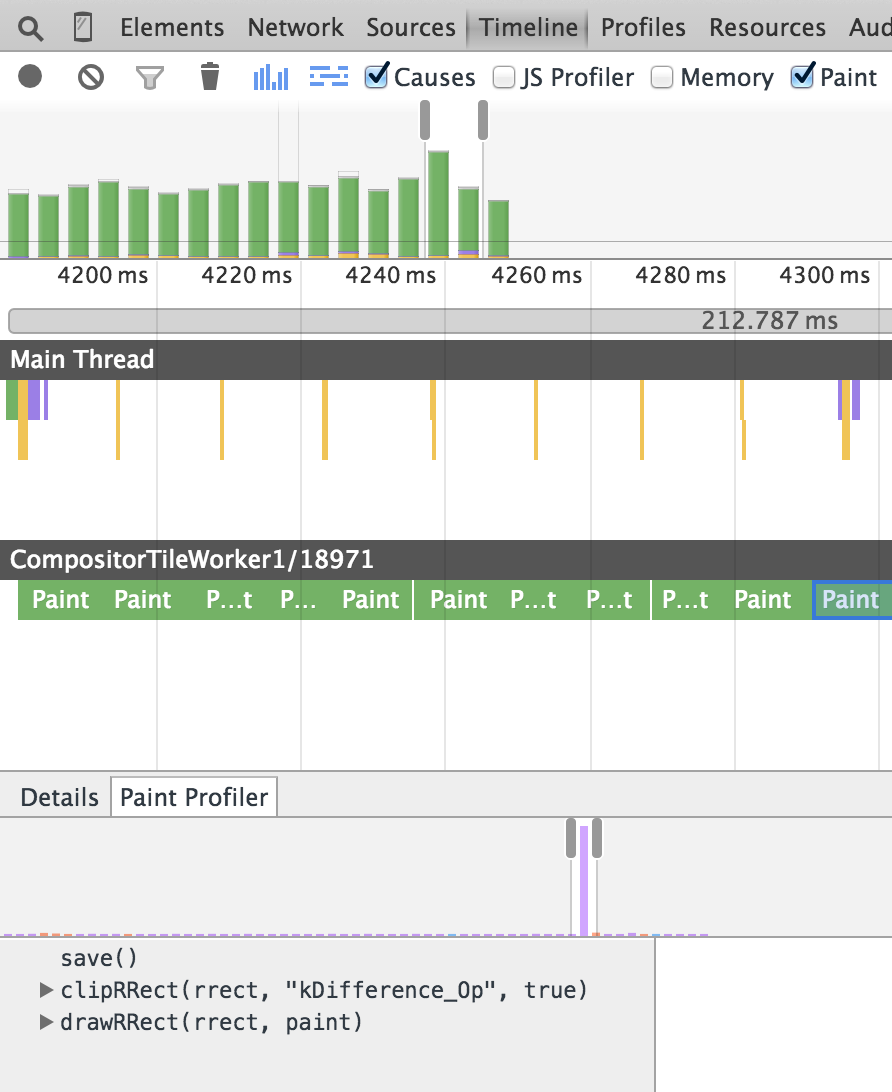Grab the left overview window handle

point(425,120)
